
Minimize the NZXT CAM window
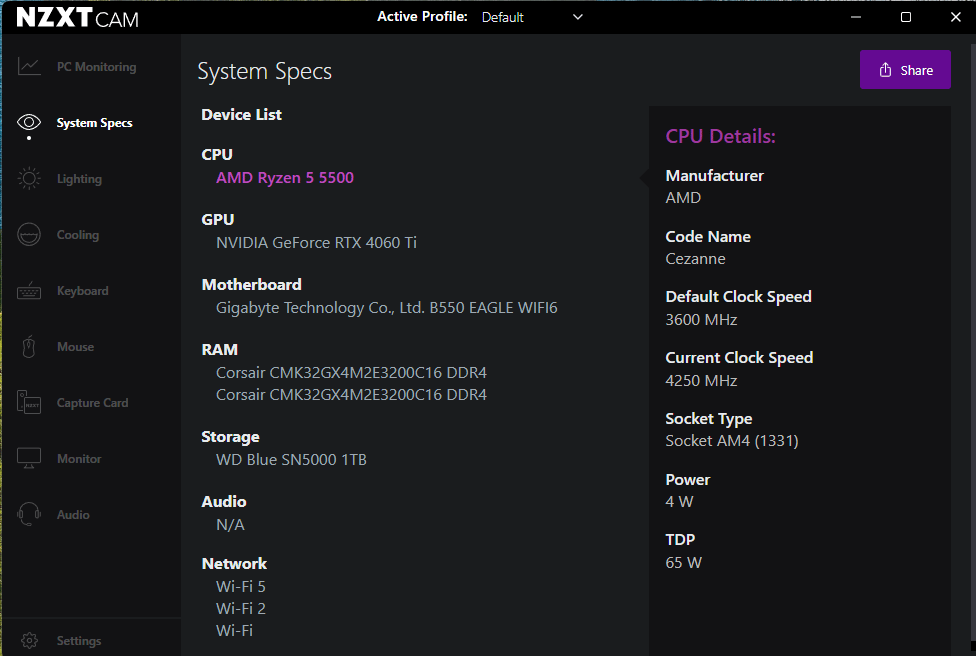856,17
